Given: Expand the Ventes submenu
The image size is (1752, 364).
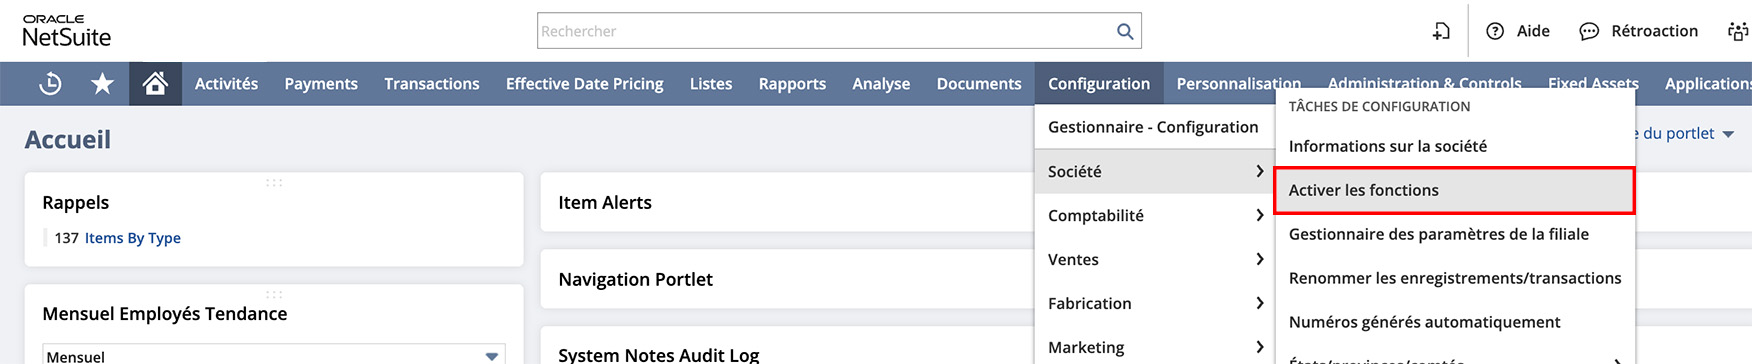Looking at the screenshot, I should point(1155,259).
